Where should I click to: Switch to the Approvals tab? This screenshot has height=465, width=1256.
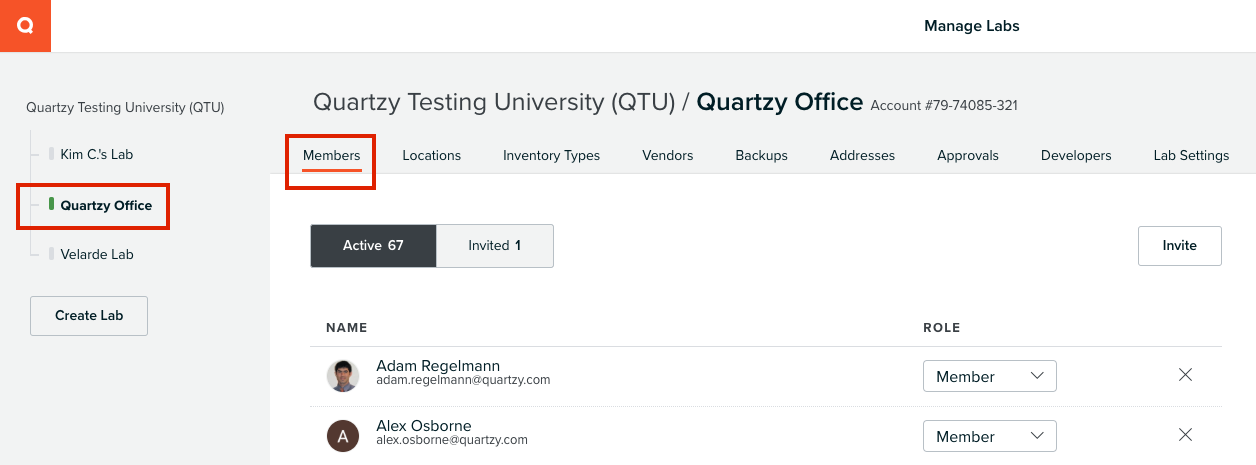coord(967,155)
